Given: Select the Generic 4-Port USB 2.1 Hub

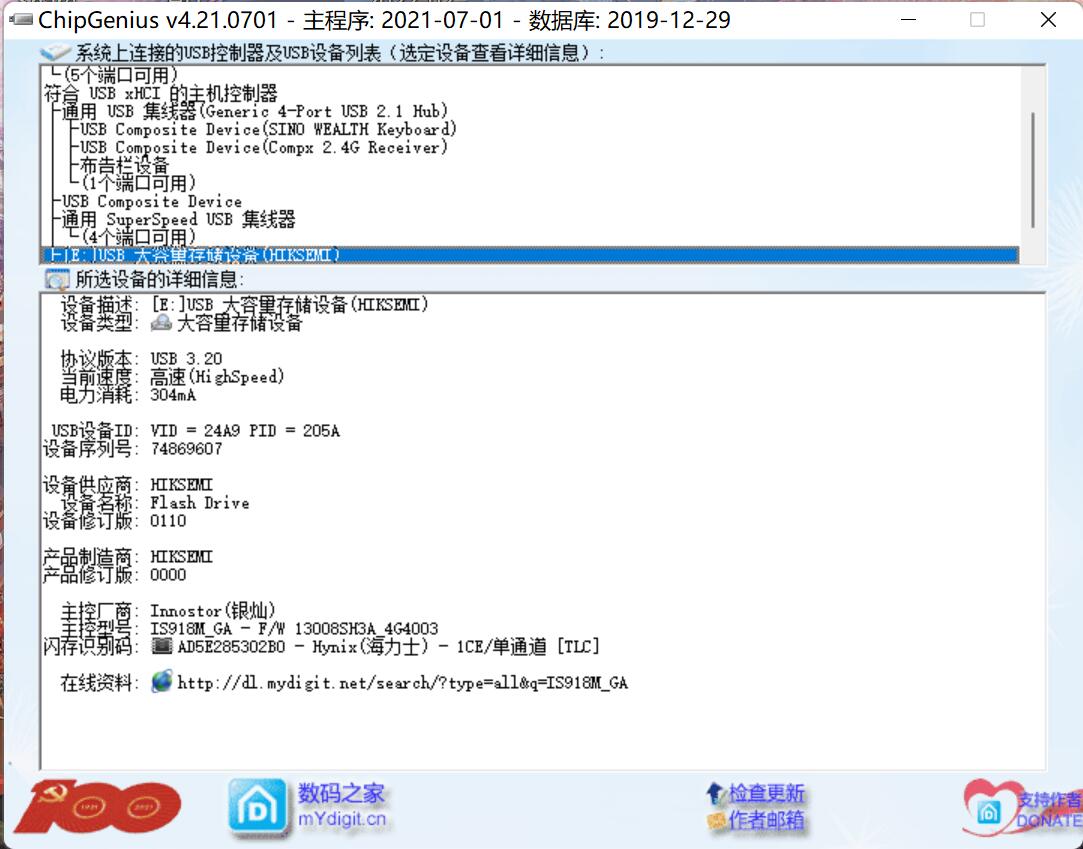Looking at the screenshot, I should [x=255, y=111].
